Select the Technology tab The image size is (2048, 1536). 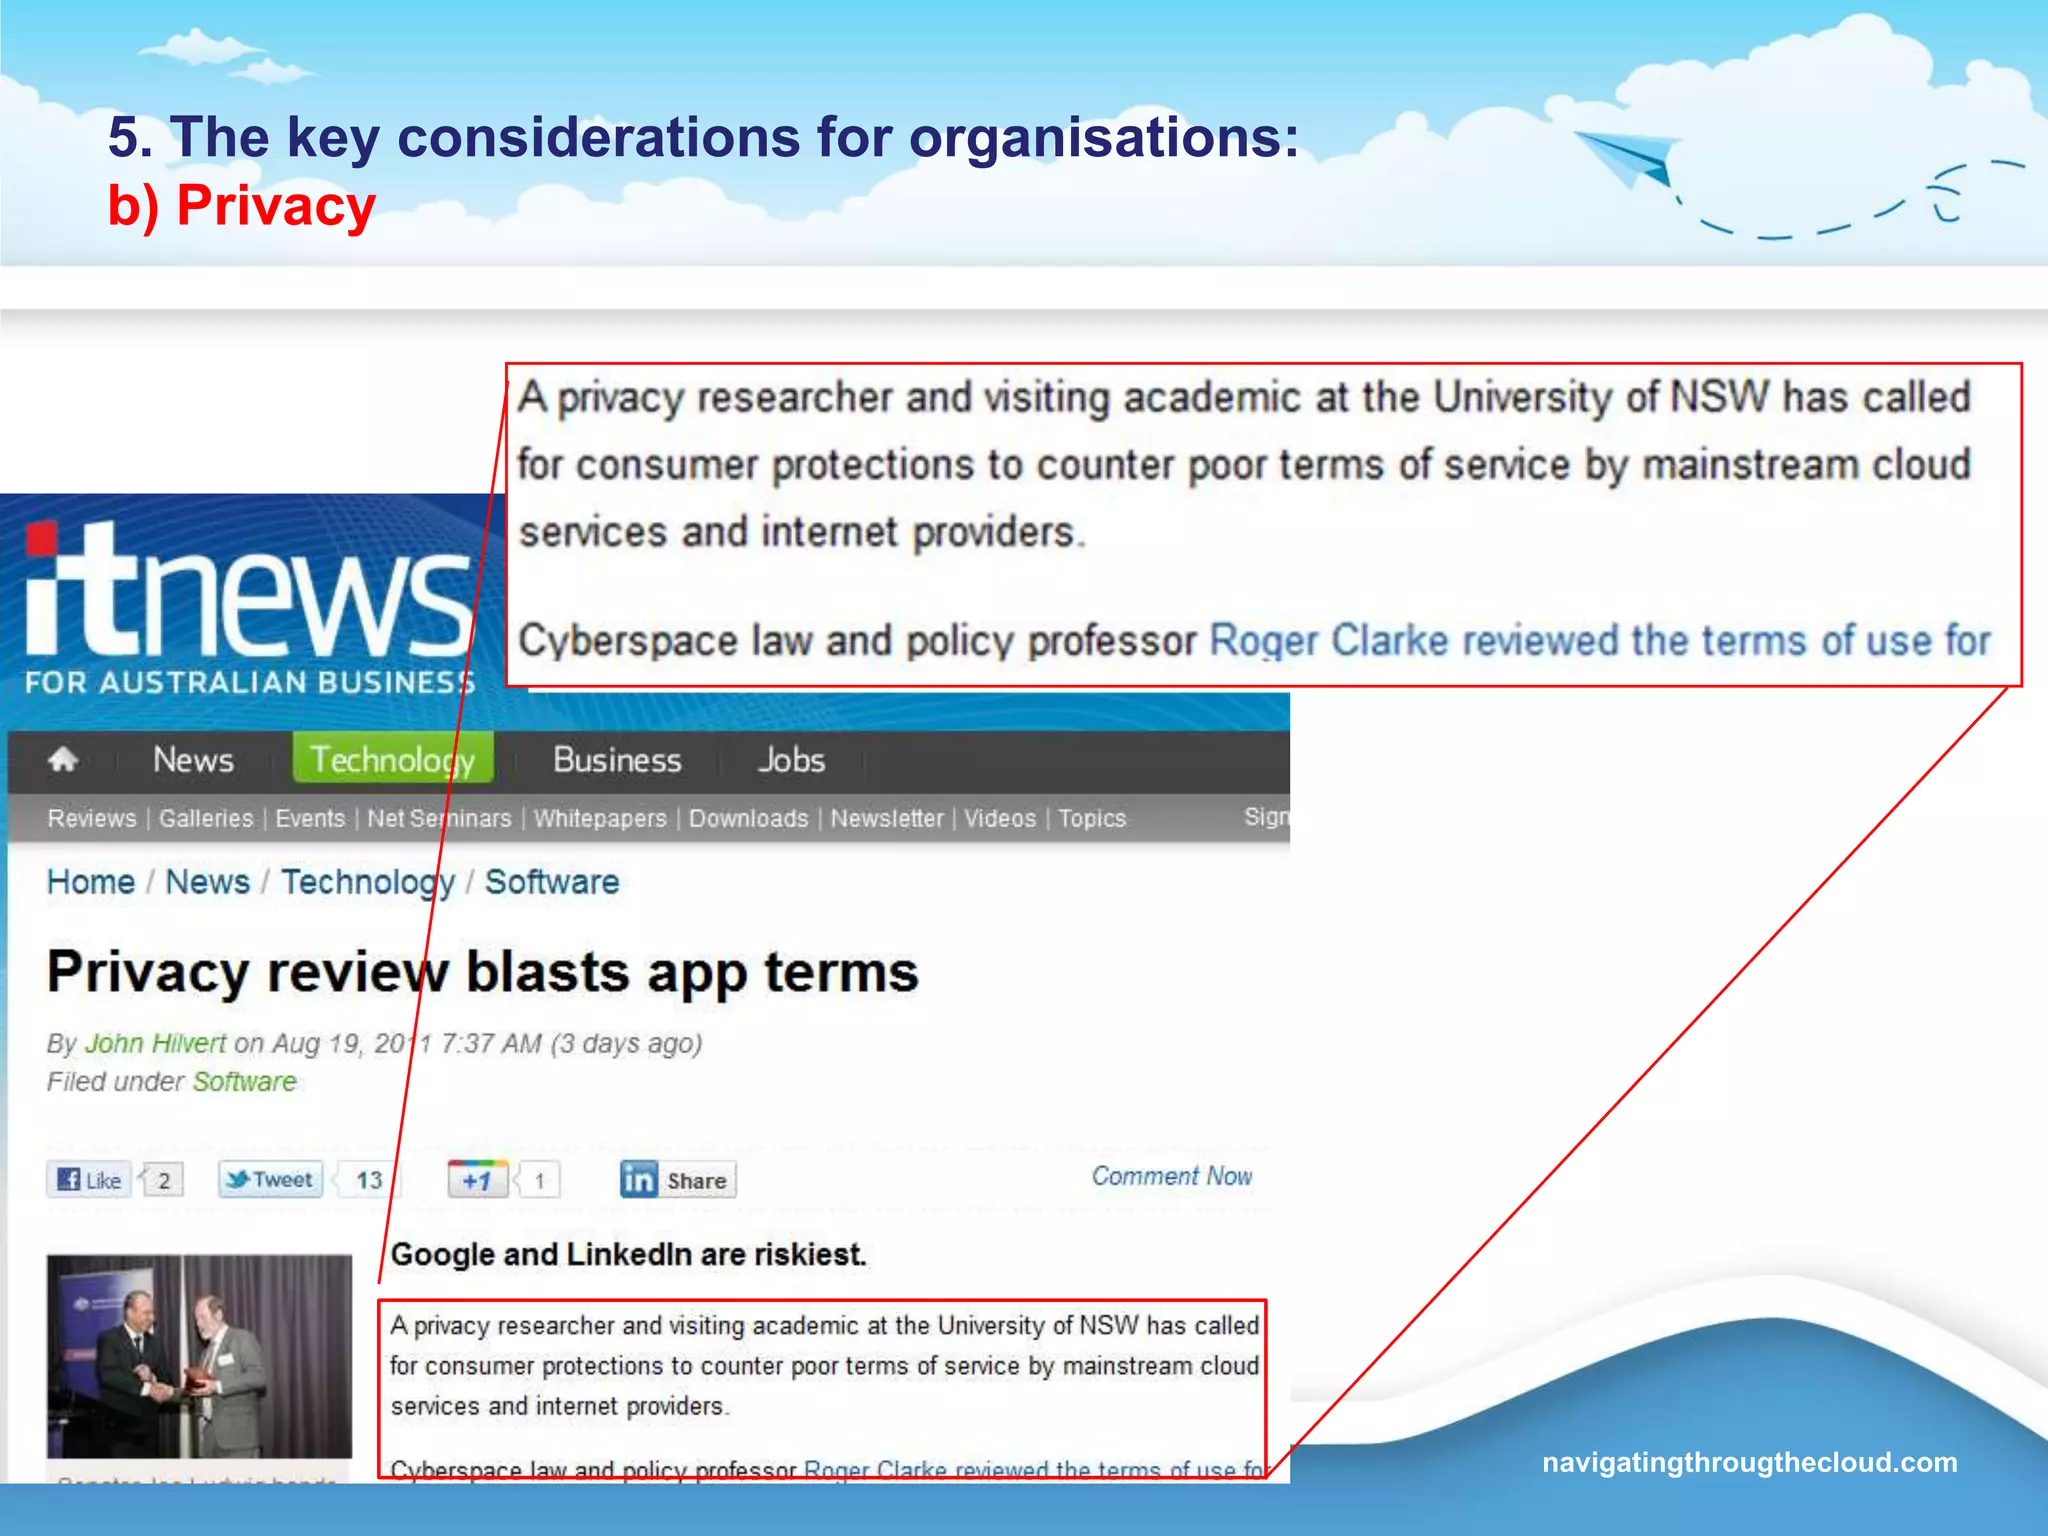(393, 760)
